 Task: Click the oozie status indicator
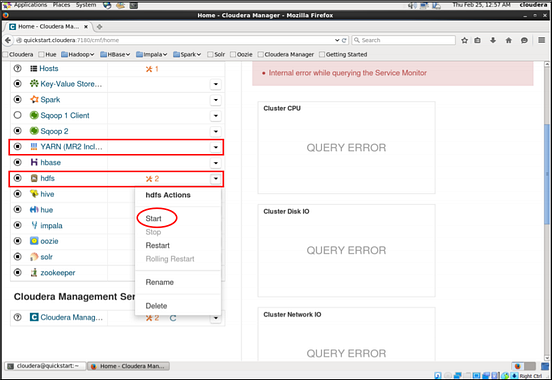click(17, 241)
